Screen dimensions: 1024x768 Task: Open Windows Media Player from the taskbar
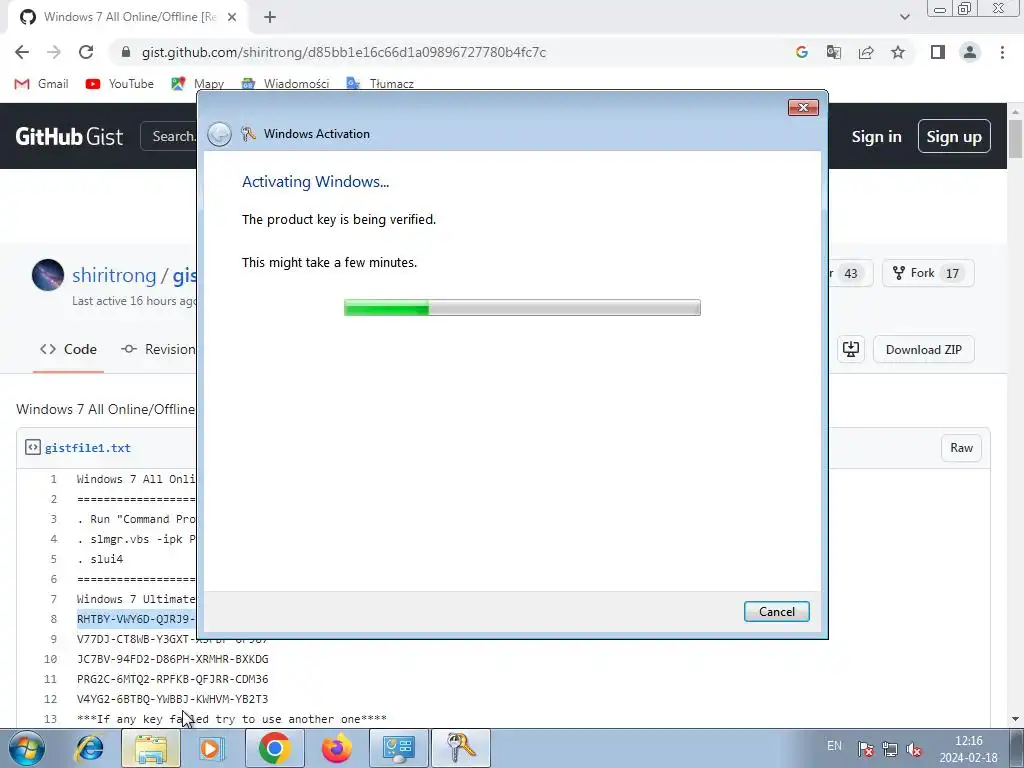[x=212, y=748]
